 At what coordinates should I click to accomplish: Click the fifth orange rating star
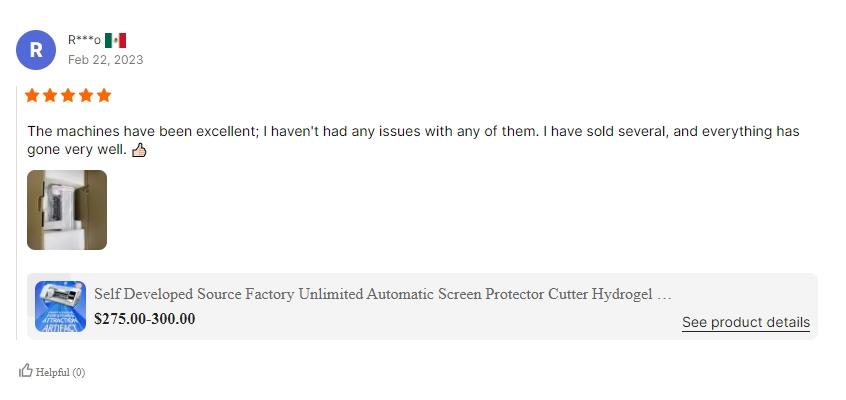(x=104, y=96)
